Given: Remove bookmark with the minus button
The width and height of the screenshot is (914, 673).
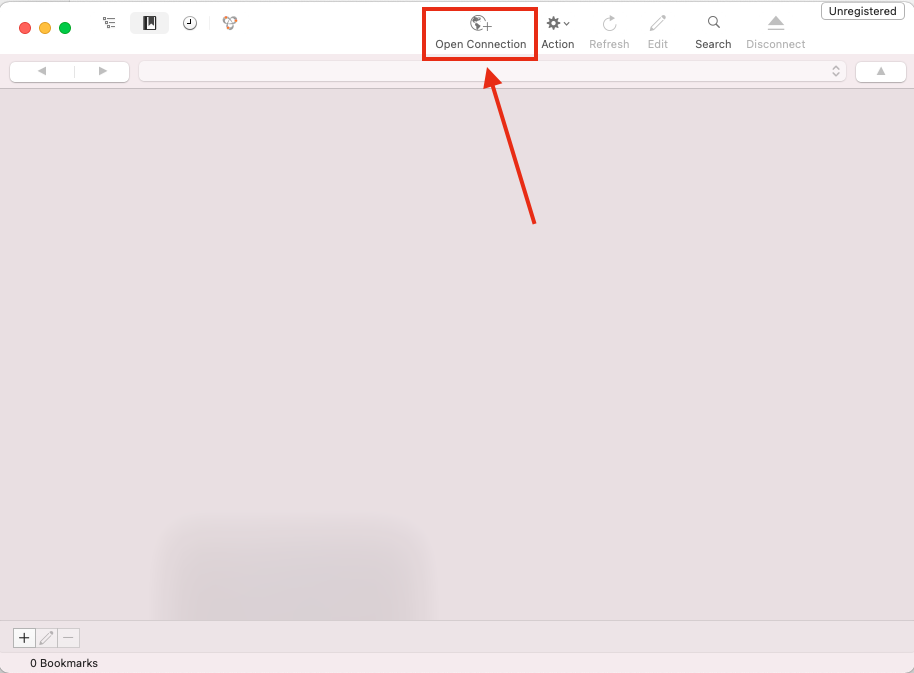Looking at the screenshot, I should pos(68,638).
